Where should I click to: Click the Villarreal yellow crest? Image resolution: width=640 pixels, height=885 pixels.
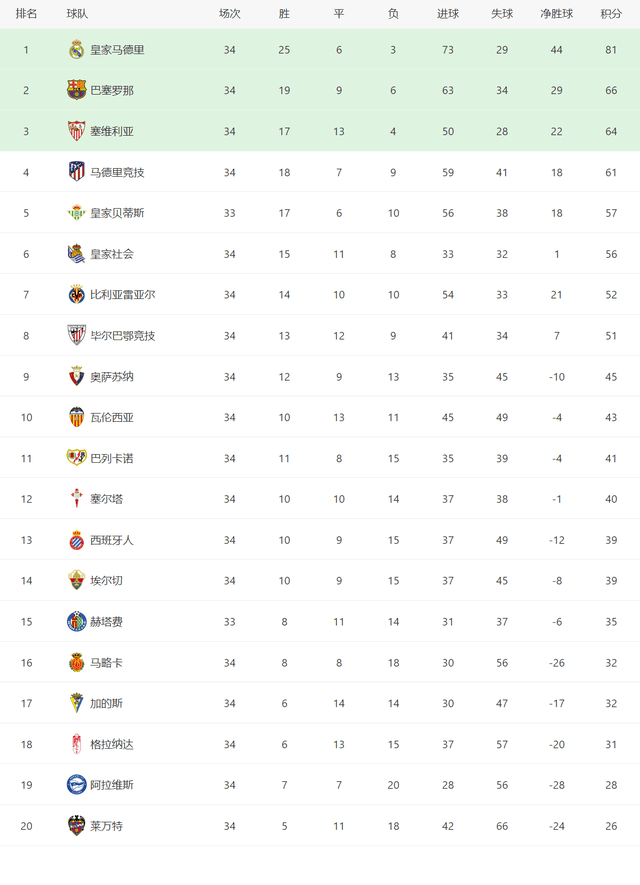click(x=76, y=295)
